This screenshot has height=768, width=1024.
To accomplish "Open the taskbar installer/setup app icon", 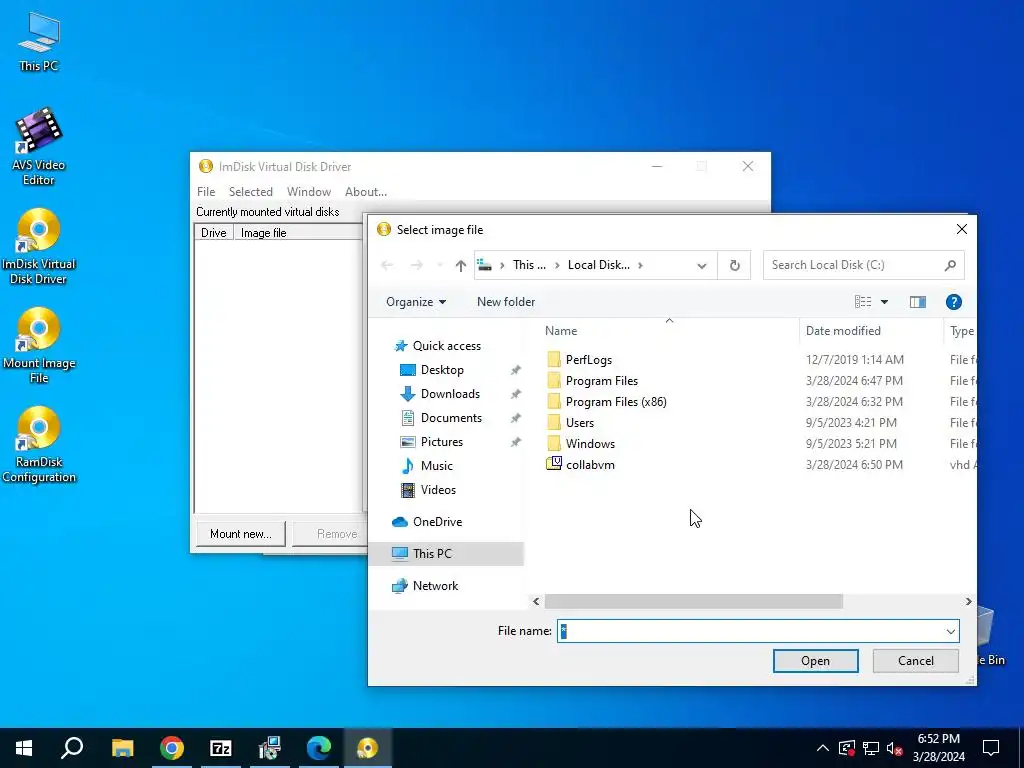I will click(x=270, y=748).
